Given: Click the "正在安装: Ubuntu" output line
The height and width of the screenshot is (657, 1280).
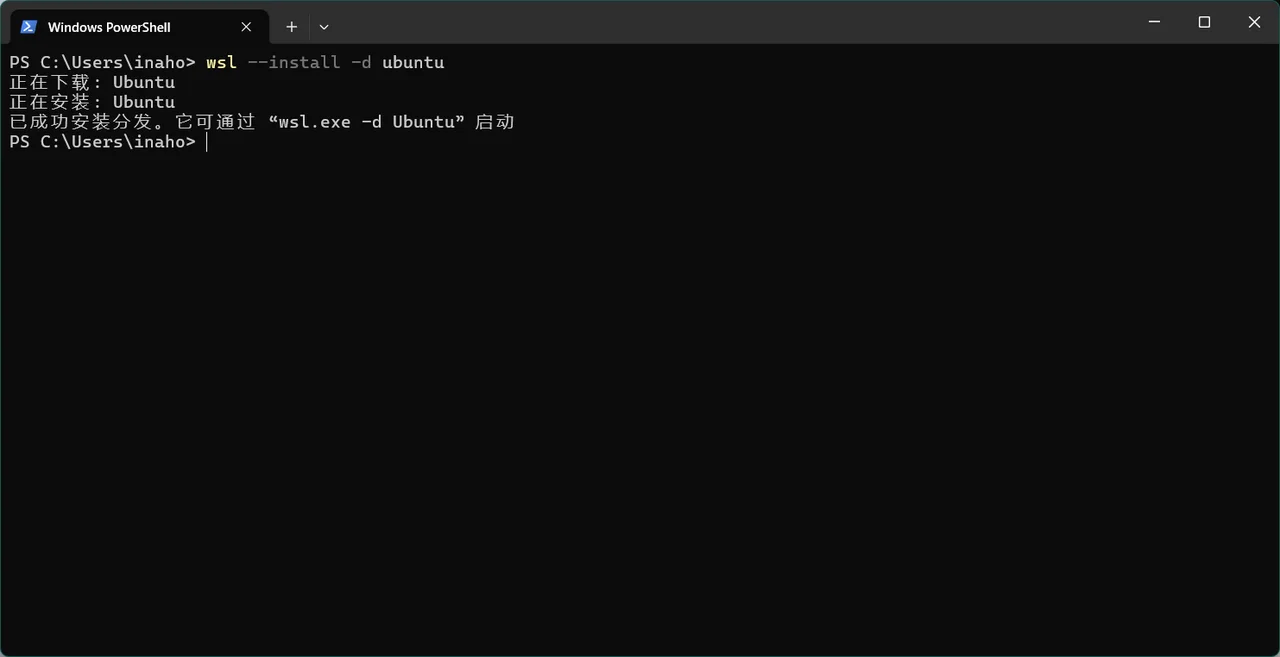Looking at the screenshot, I should (x=92, y=102).
